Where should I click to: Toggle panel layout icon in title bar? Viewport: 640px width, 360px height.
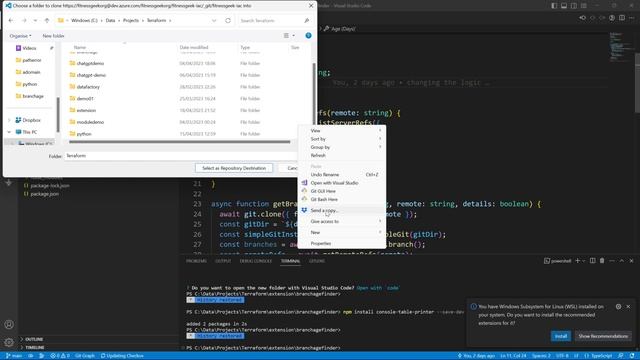pos(564,6)
